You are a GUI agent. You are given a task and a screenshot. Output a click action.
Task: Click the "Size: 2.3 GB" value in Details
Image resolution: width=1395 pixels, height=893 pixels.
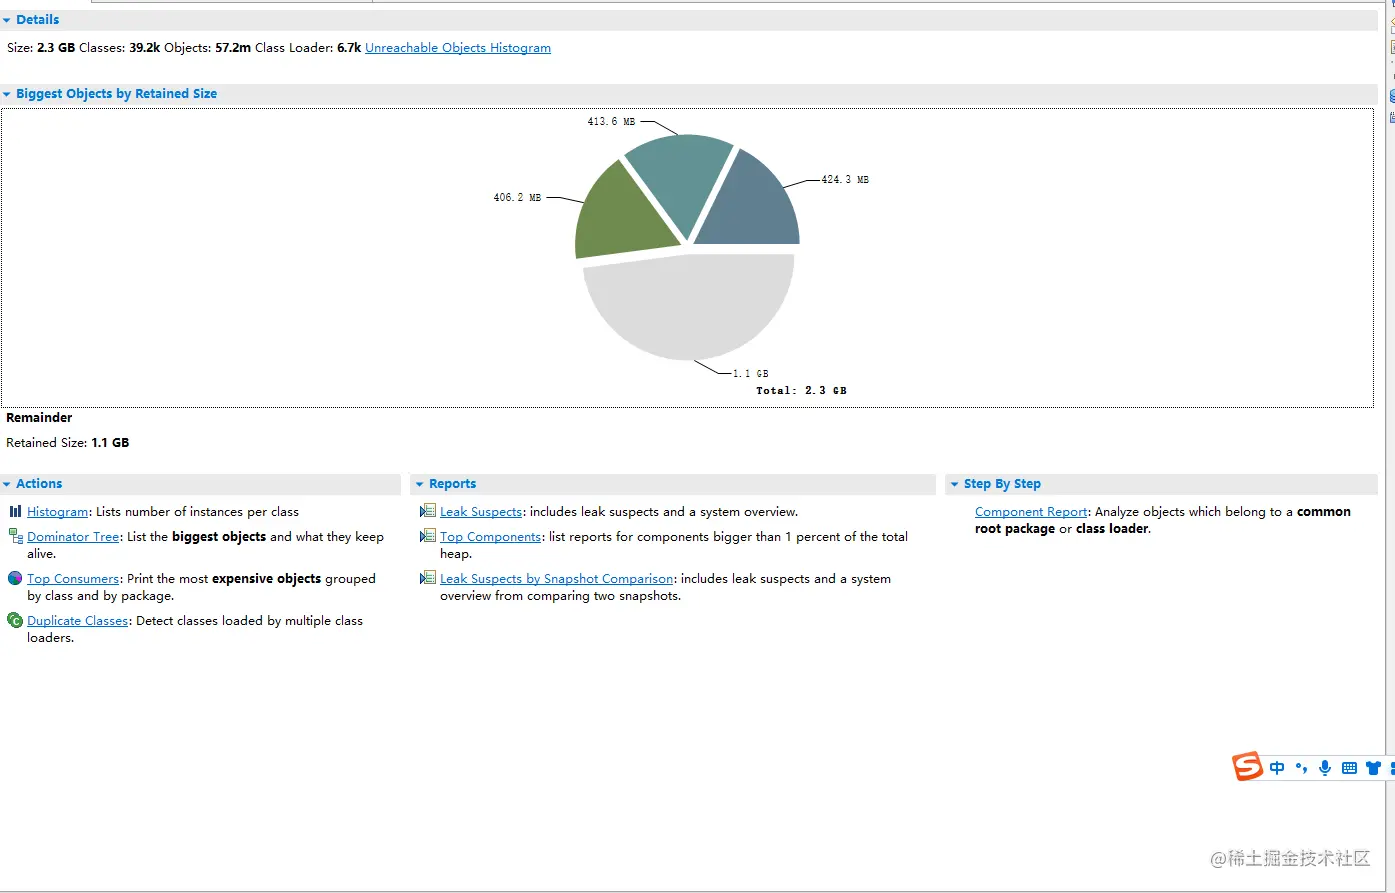[41, 47]
